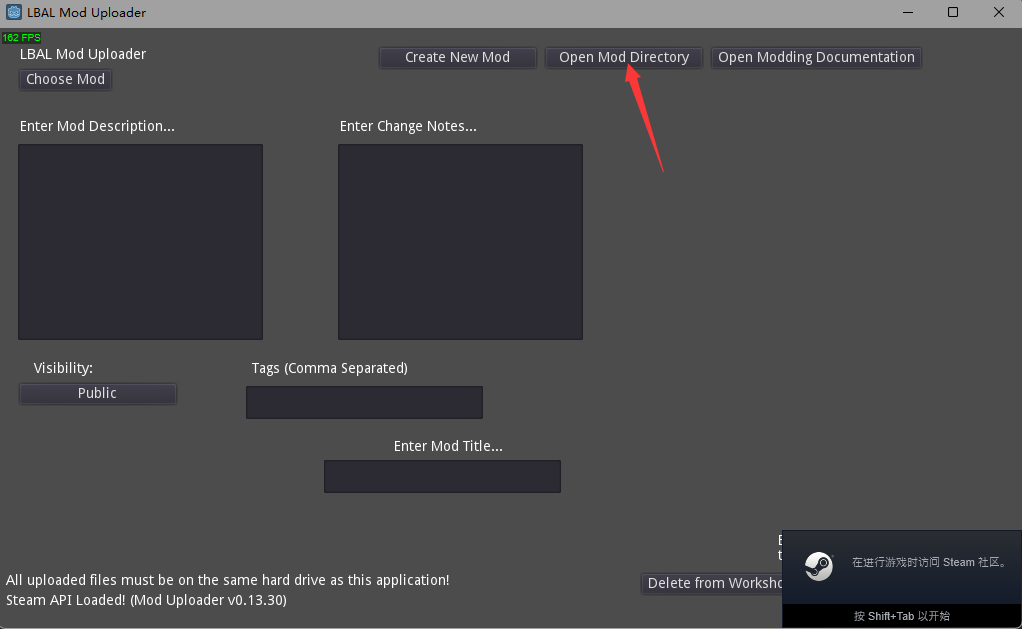1022x629 pixels.
Task: Click the Mod Title input field
Action: pos(443,476)
